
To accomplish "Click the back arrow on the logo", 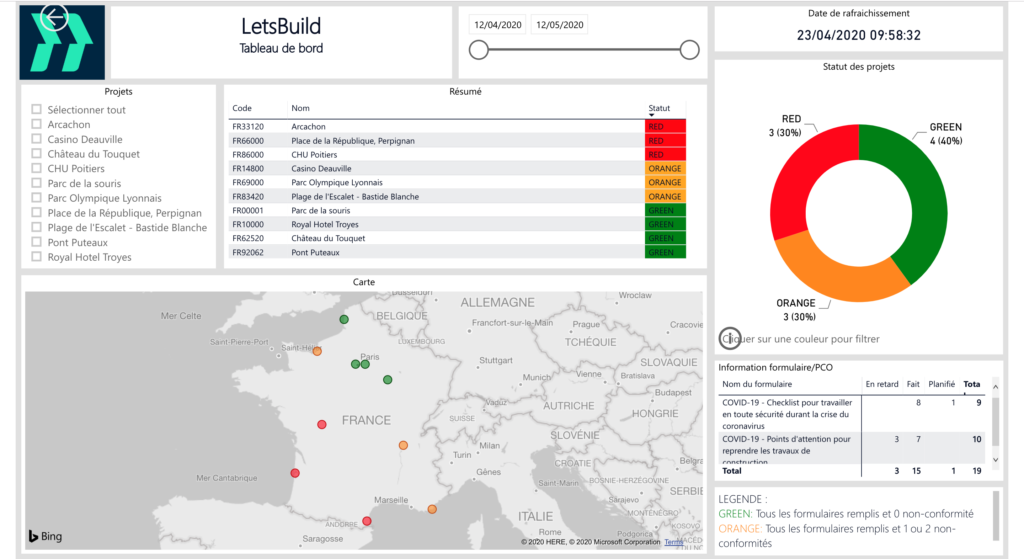I will (54, 18).
